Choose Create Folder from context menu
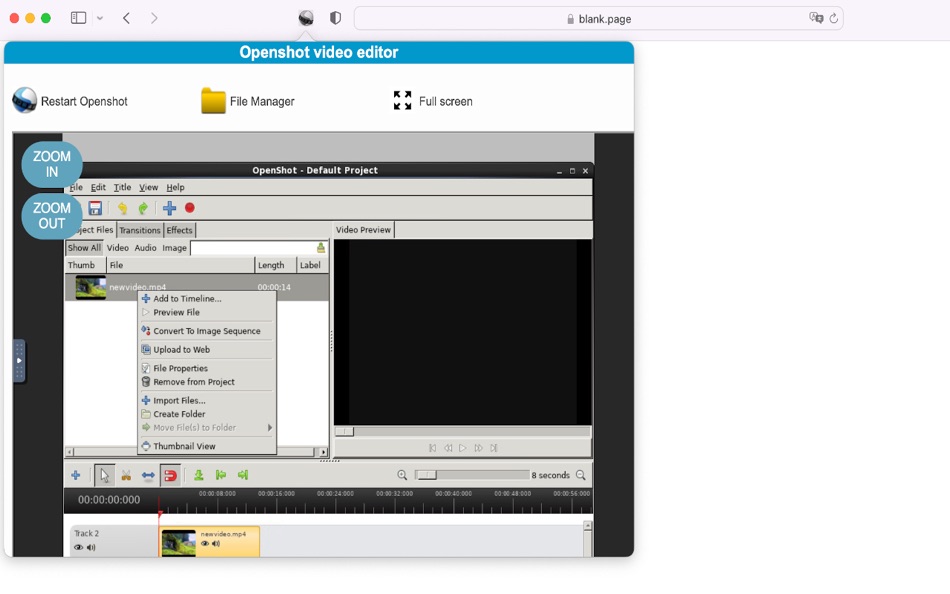The image size is (950, 594). coord(207,415)
